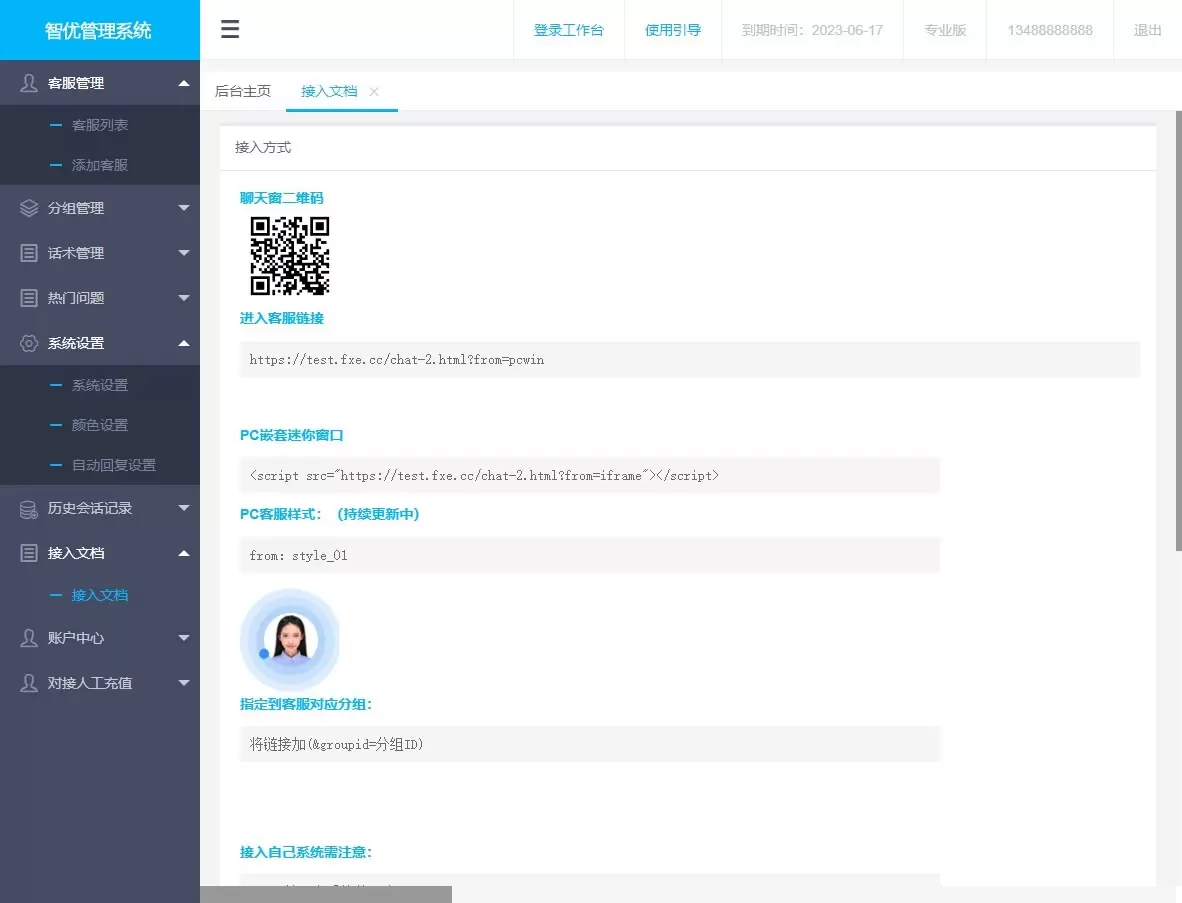Expand the 历史会话记录 section arrow

[x=184, y=508]
